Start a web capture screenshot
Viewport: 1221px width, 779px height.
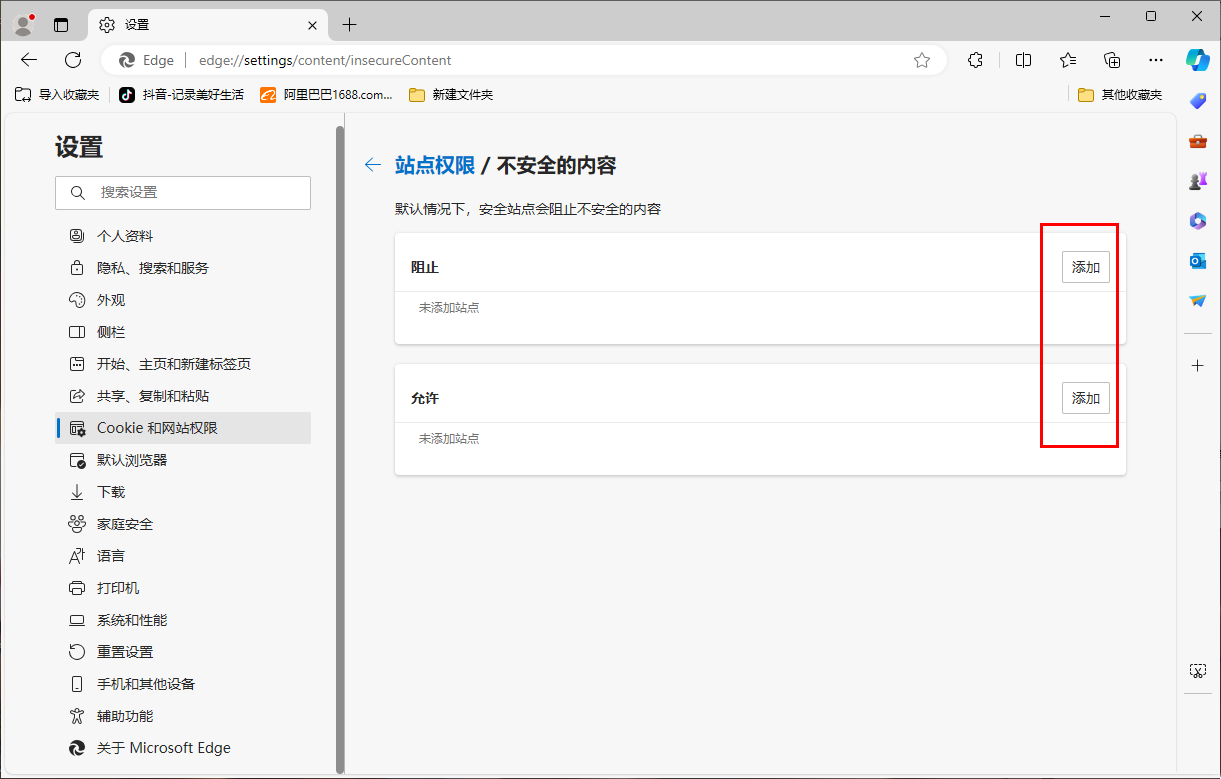(x=1197, y=670)
